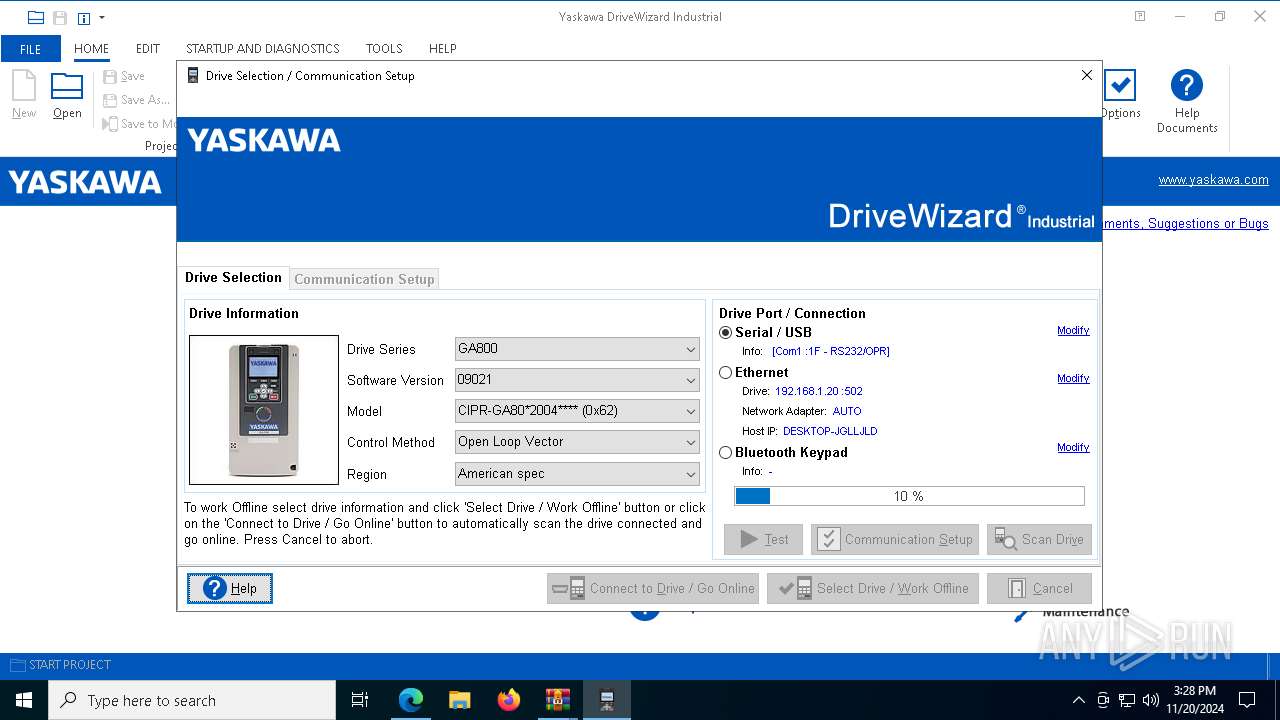1280x720 pixels.
Task: Click the DriveWizard taskbar icon
Action: coord(607,700)
